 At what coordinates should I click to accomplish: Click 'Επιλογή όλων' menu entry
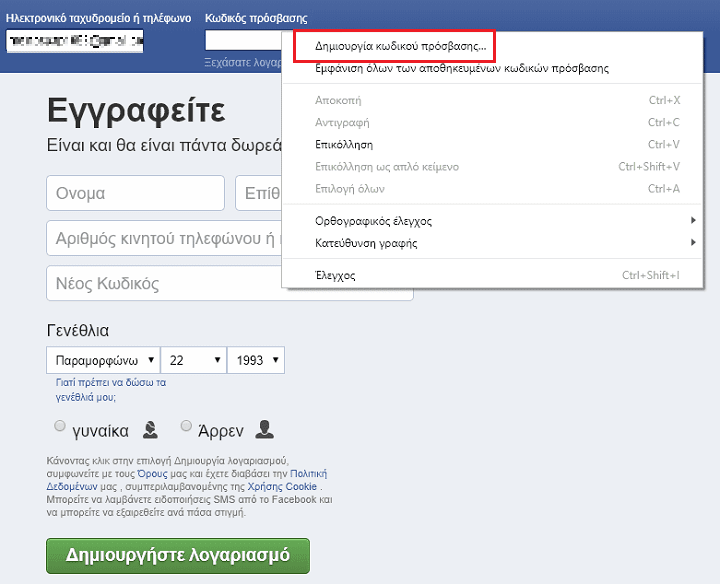(493, 189)
